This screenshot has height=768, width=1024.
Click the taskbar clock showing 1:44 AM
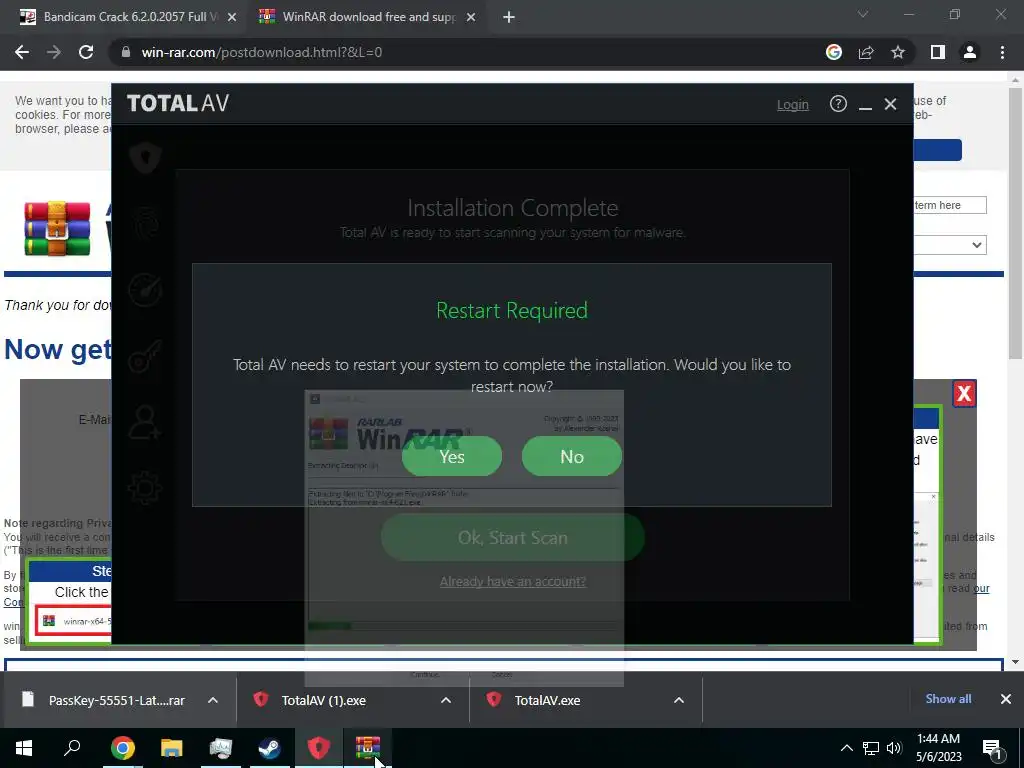[x=938, y=748]
